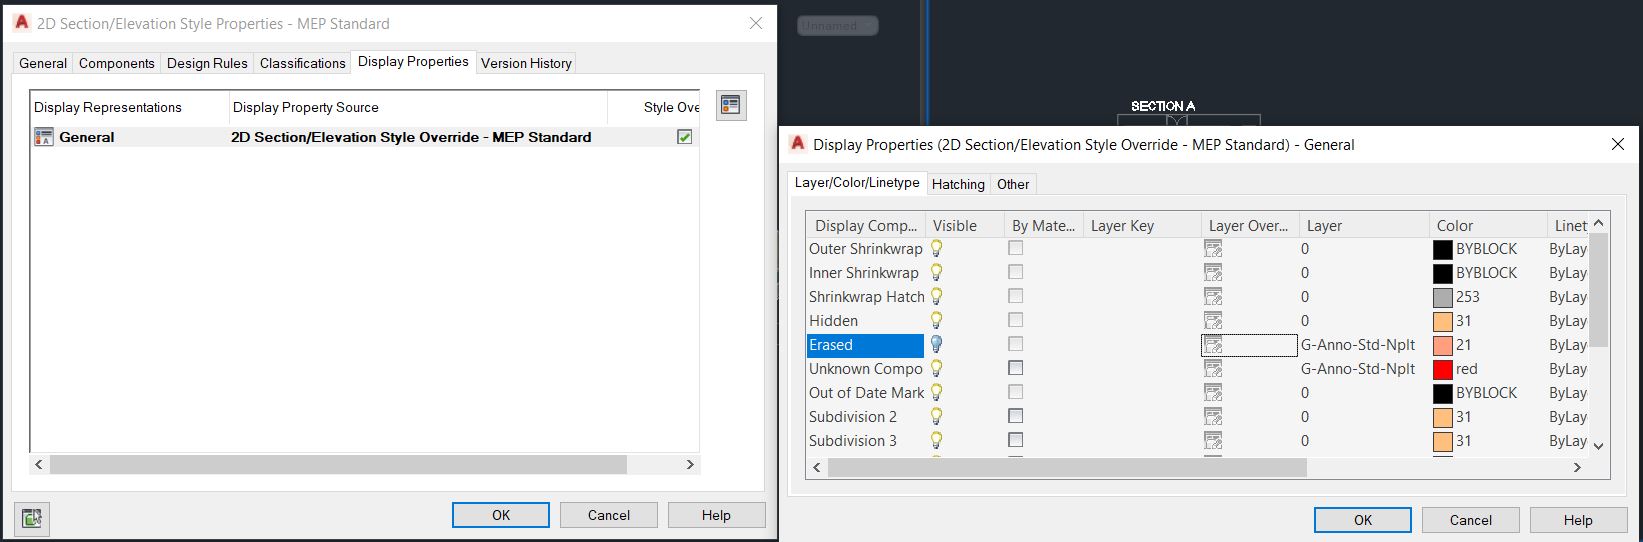
Task: Click scroll up arrow in component list
Action: pyautogui.click(x=1598, y=223)
